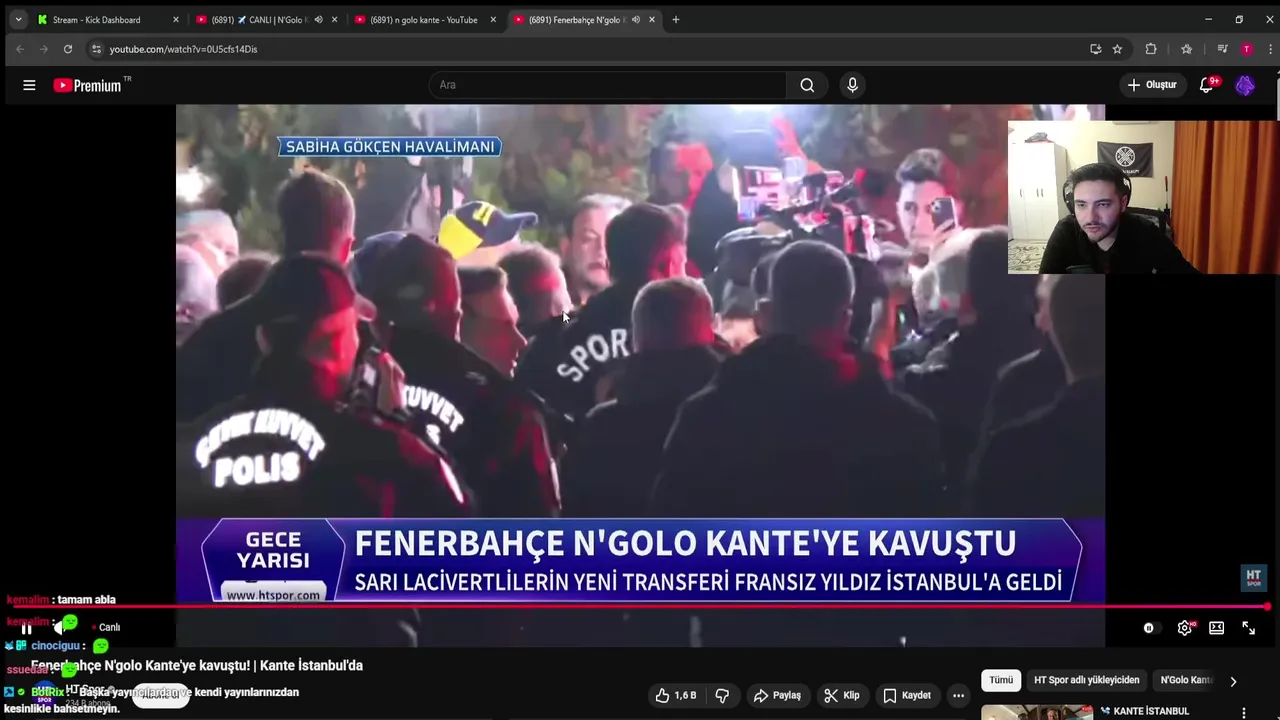
Task: View site information next to the URL
Action: point(96,49)
